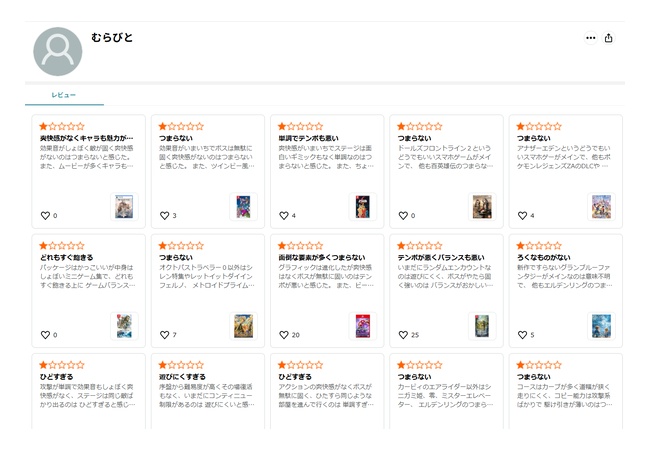Viewport: 650px width, 450px height.
Task: Open game thumbnail in テンポが悪くバランスも悪い card
Action: click(482, 326)
